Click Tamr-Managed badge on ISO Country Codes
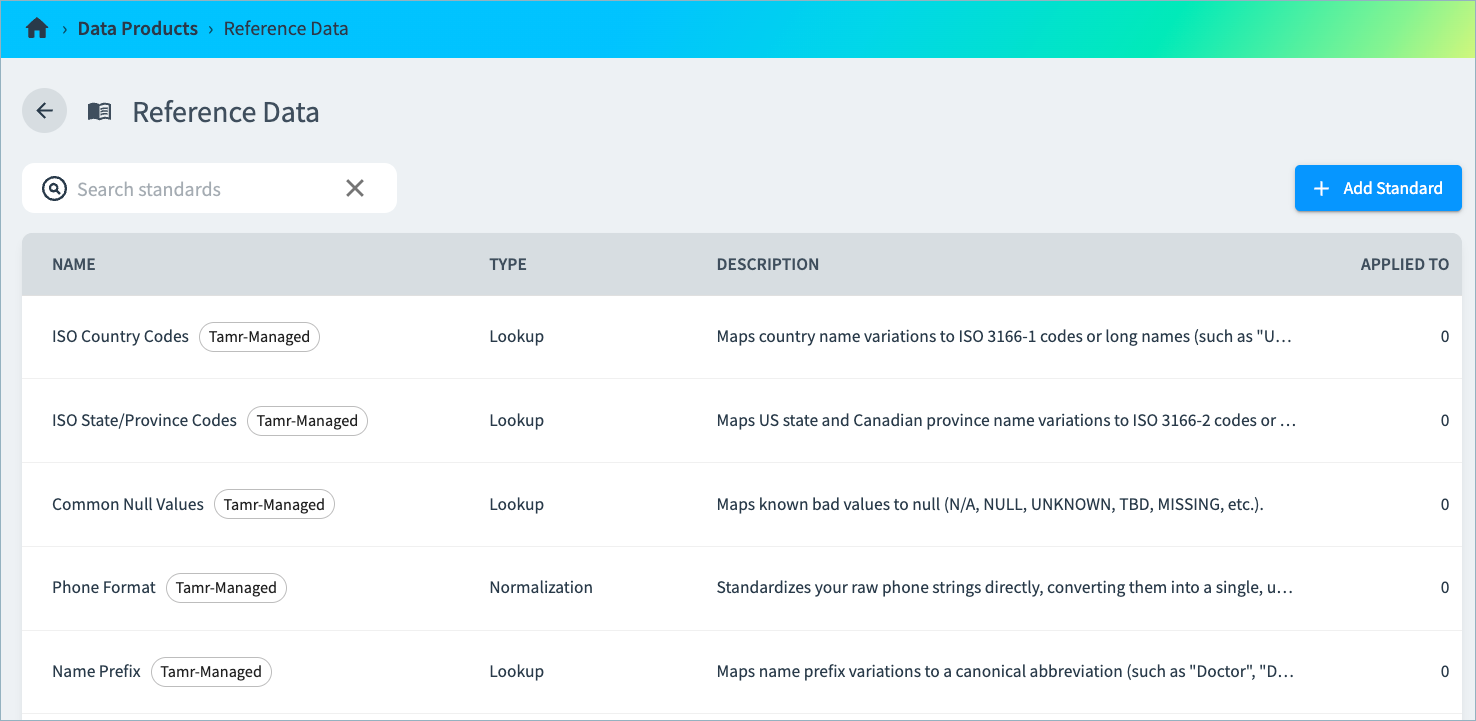Image resolution: width=1476 pixels, height=721 pixels. tap(259, 337)
